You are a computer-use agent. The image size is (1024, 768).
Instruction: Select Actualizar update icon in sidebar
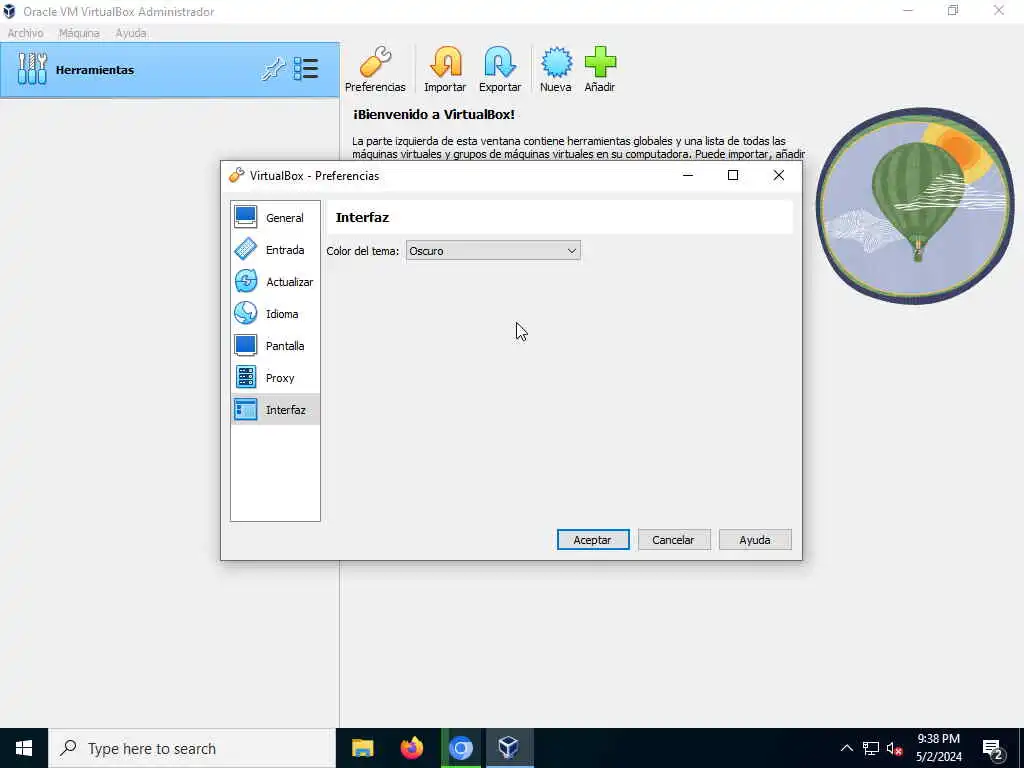point(246,281)
